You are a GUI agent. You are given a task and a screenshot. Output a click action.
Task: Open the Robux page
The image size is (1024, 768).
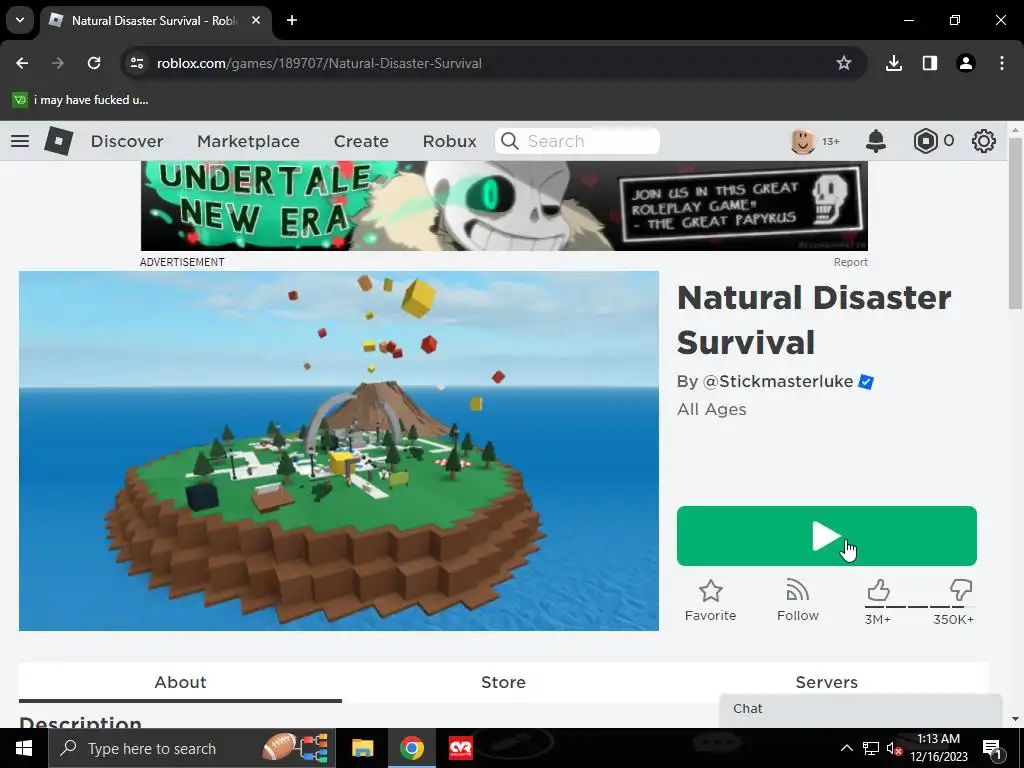[449, 141]
